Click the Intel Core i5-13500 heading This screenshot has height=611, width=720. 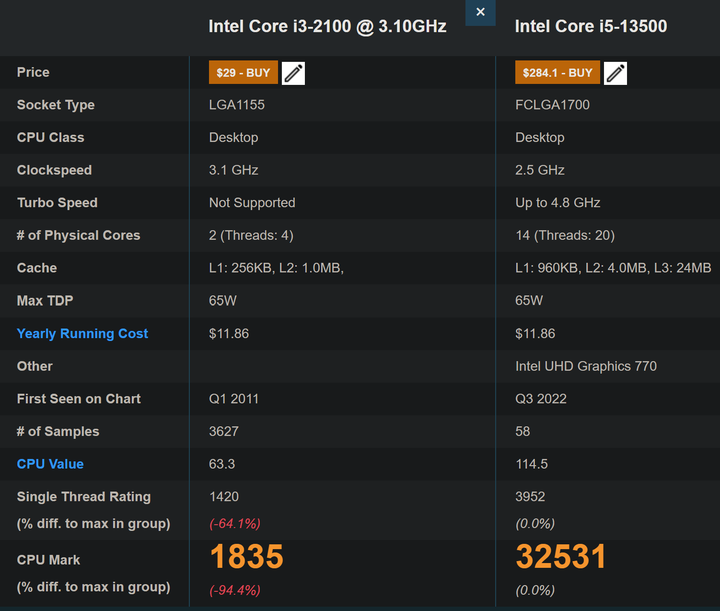[x=591, y=26]
